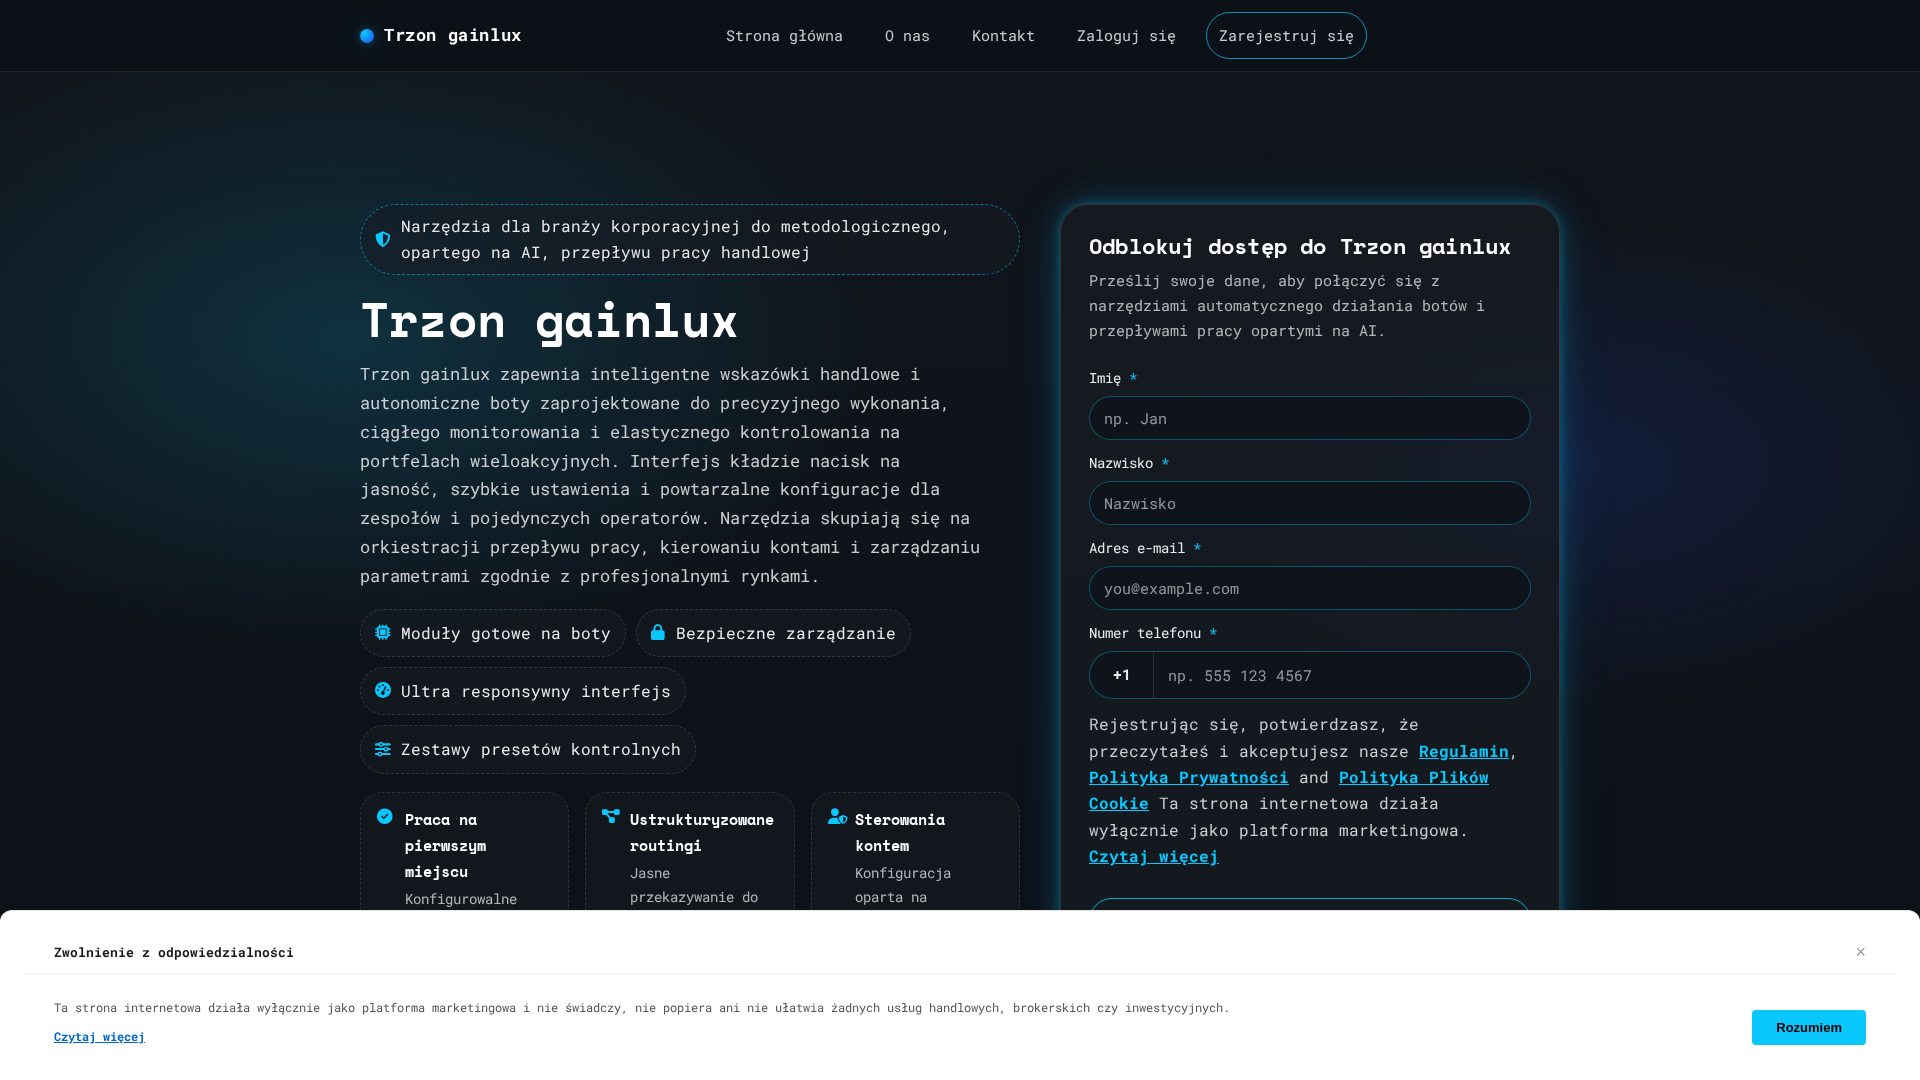
Task: Click Czytaj więcej in the disclaimer banner
Action: (x=99, y=1037)
